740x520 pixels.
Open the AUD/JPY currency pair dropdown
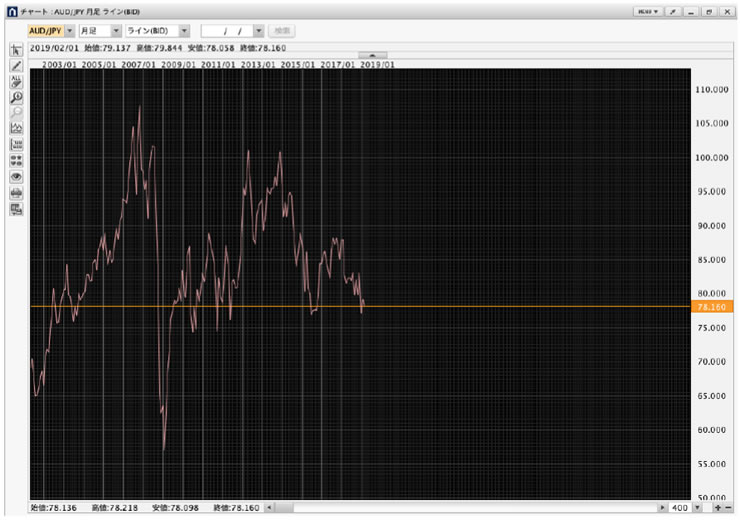70,31
